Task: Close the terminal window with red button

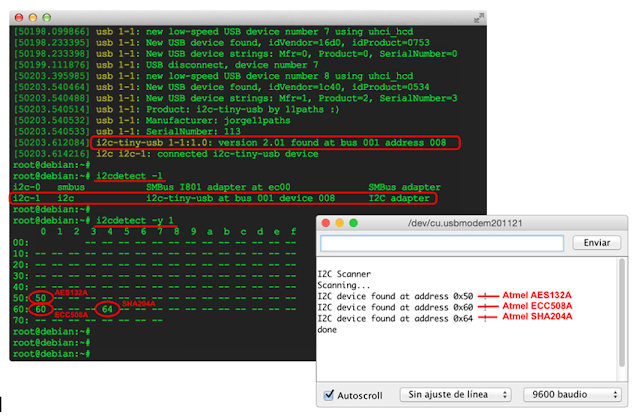Action: click(19, 18)
